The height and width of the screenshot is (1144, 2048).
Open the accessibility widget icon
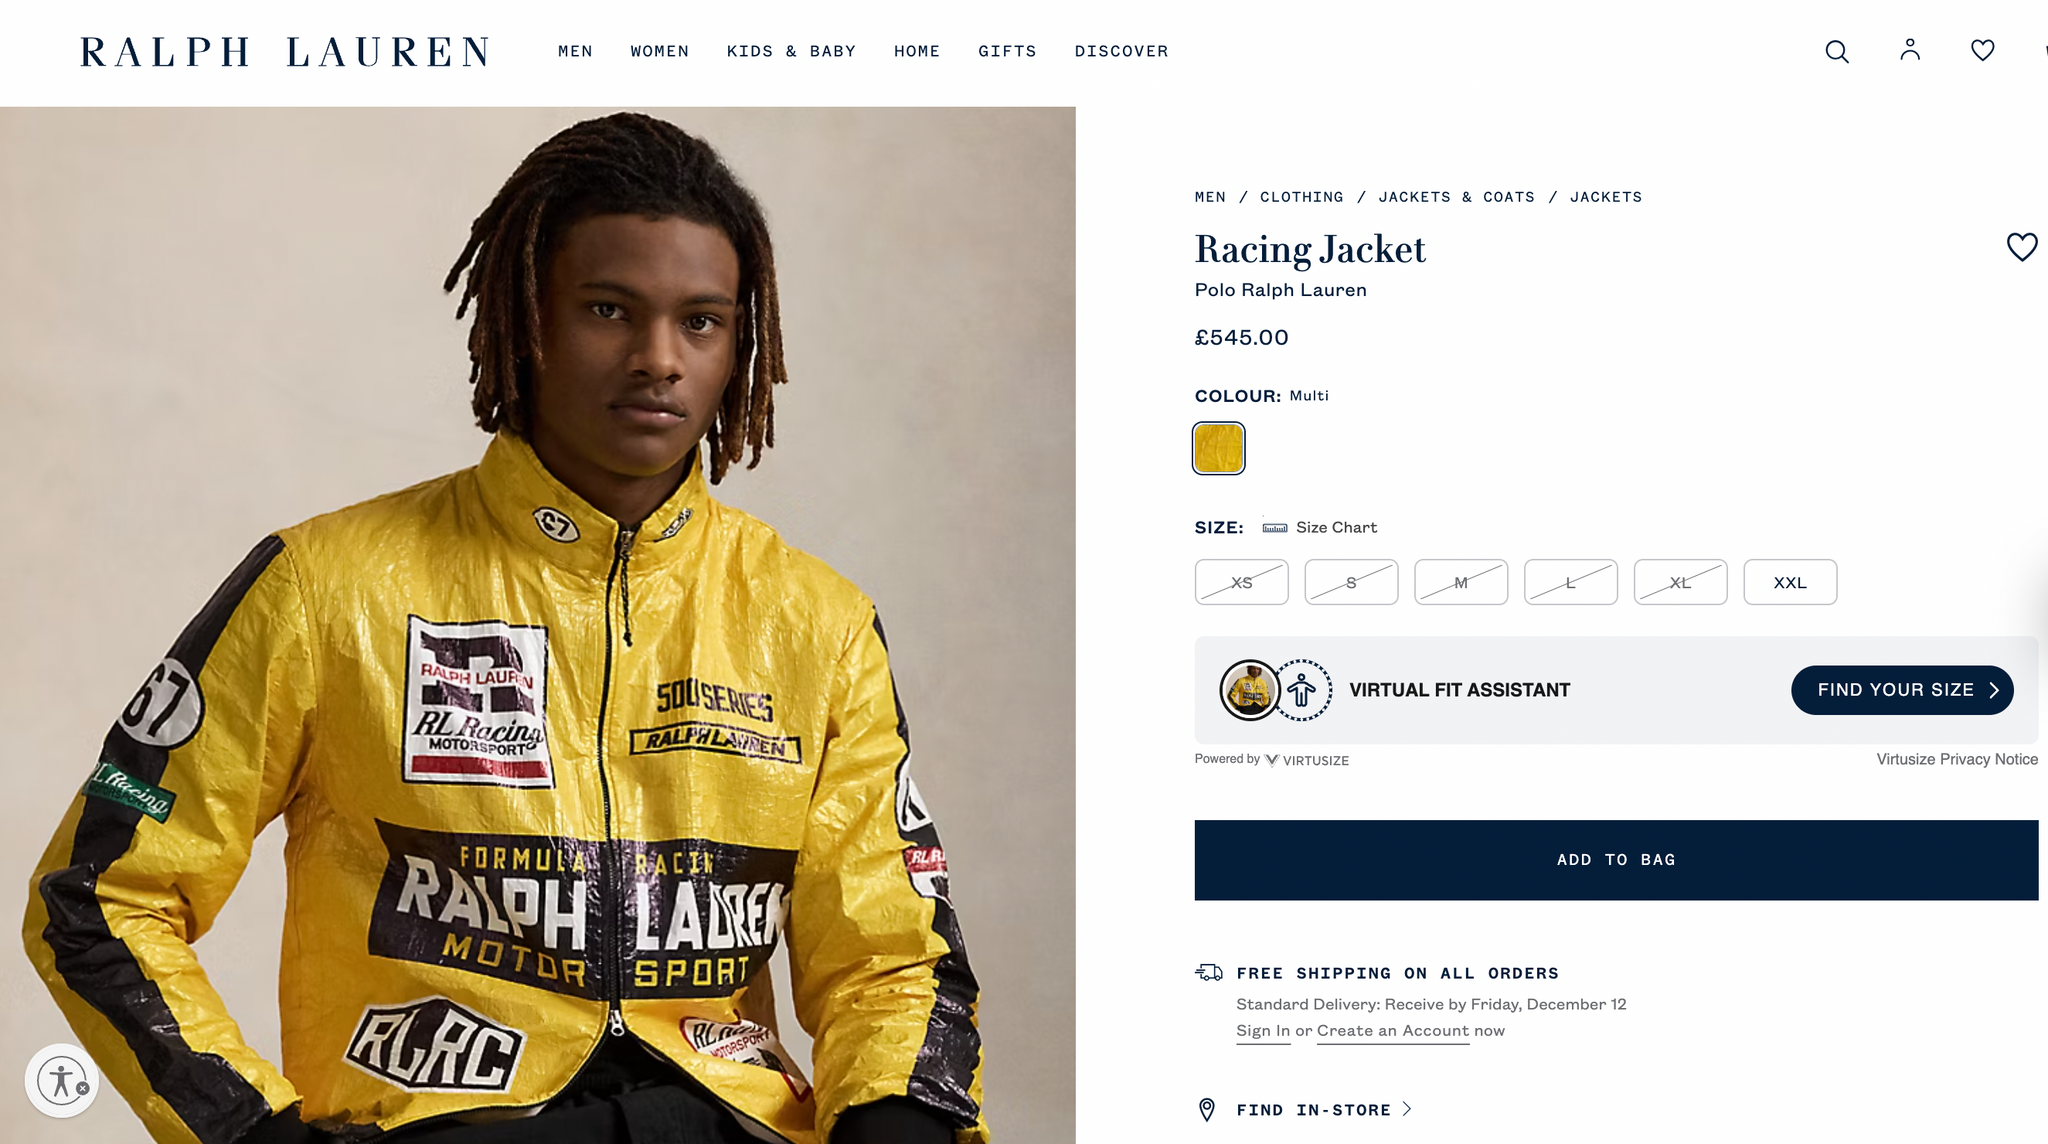pos(62,1081)
